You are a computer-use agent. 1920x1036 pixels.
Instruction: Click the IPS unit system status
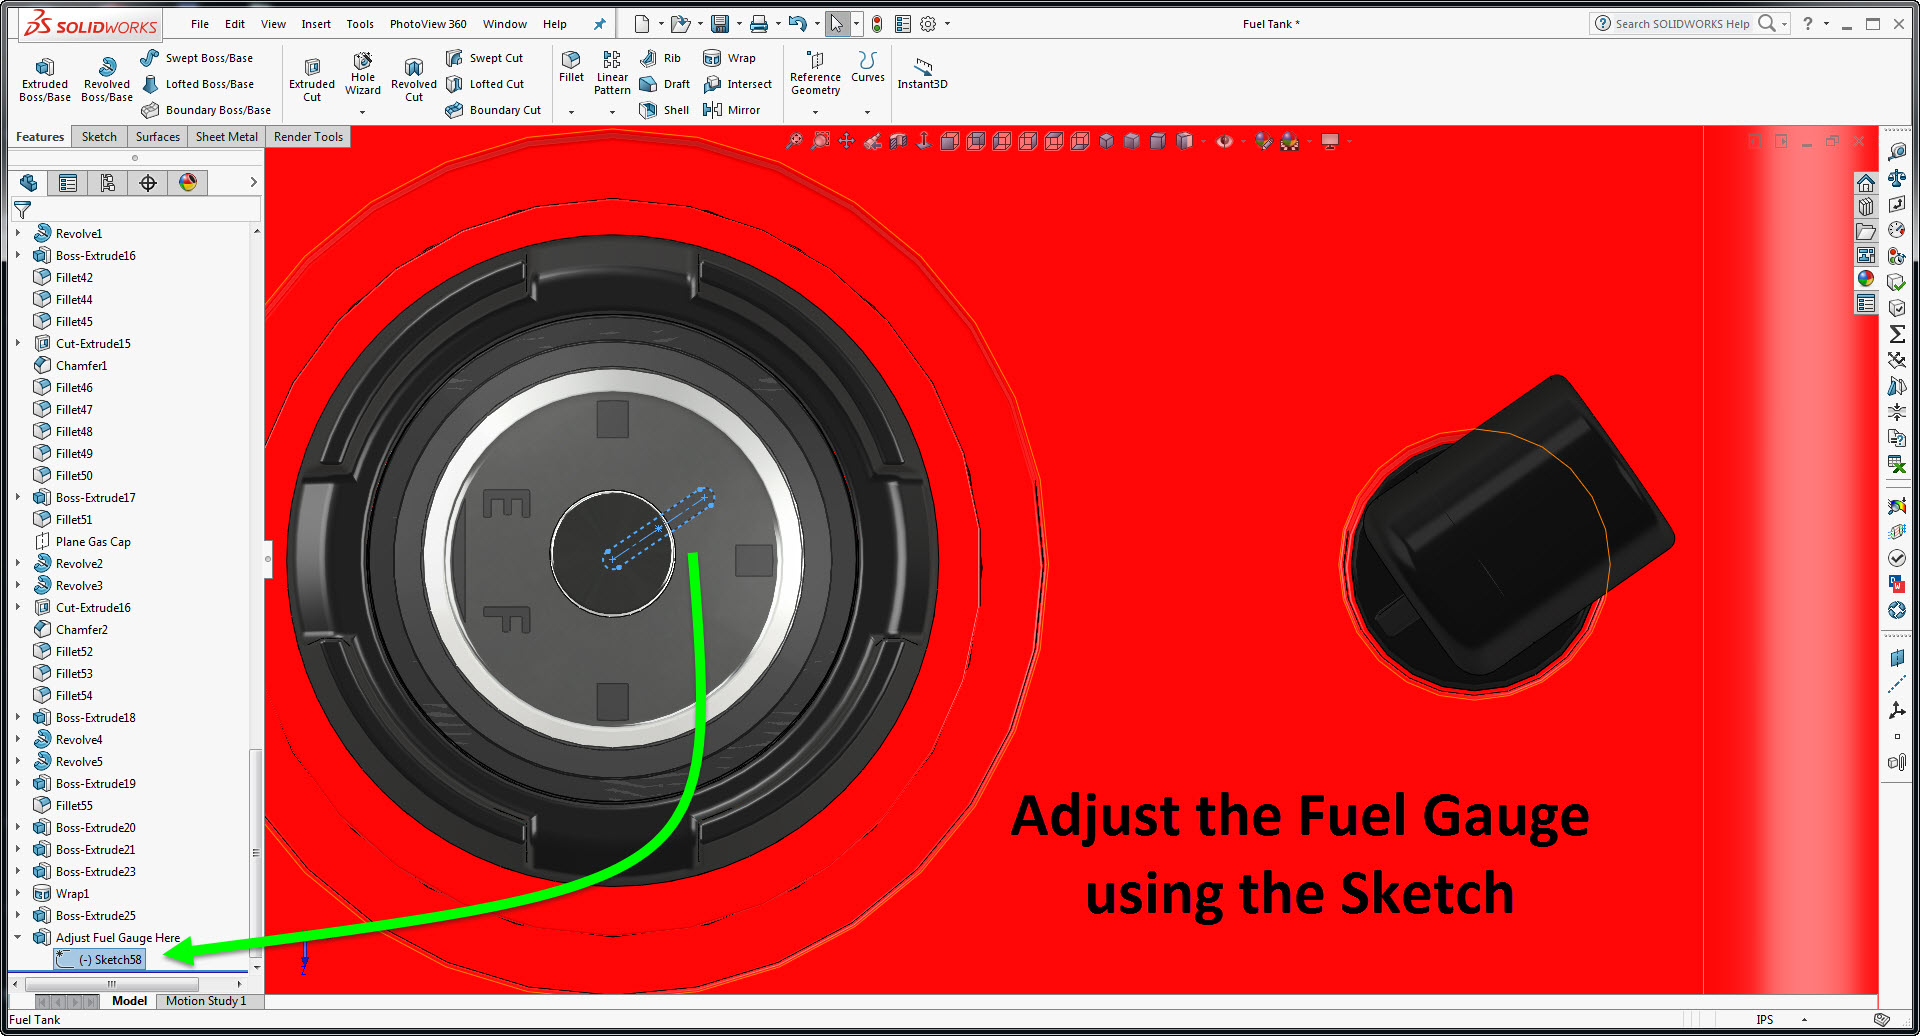pyautogui.click(x=1765, y=1020)
